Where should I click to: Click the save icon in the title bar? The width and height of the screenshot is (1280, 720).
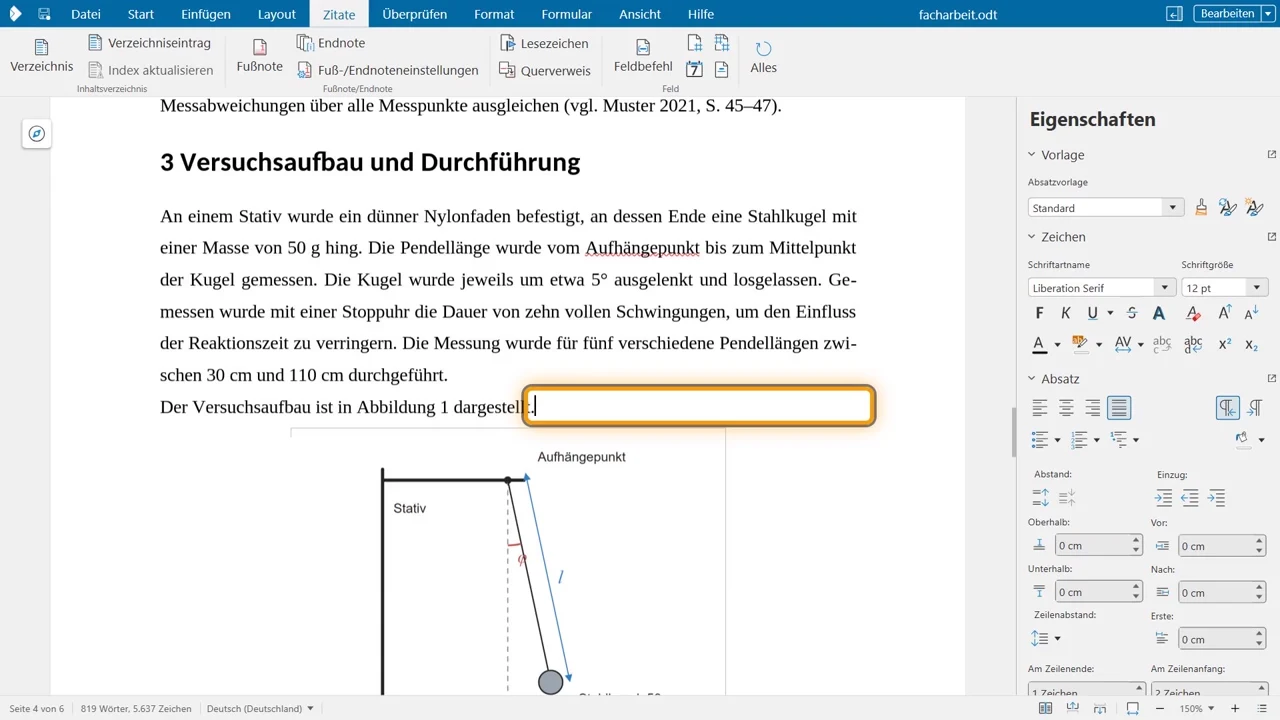44,14
